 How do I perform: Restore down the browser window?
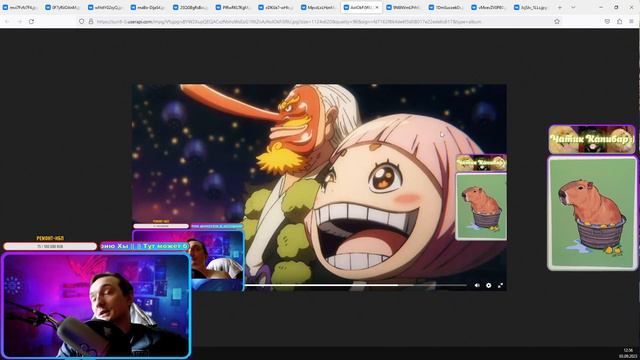click(x=616, y=7)
